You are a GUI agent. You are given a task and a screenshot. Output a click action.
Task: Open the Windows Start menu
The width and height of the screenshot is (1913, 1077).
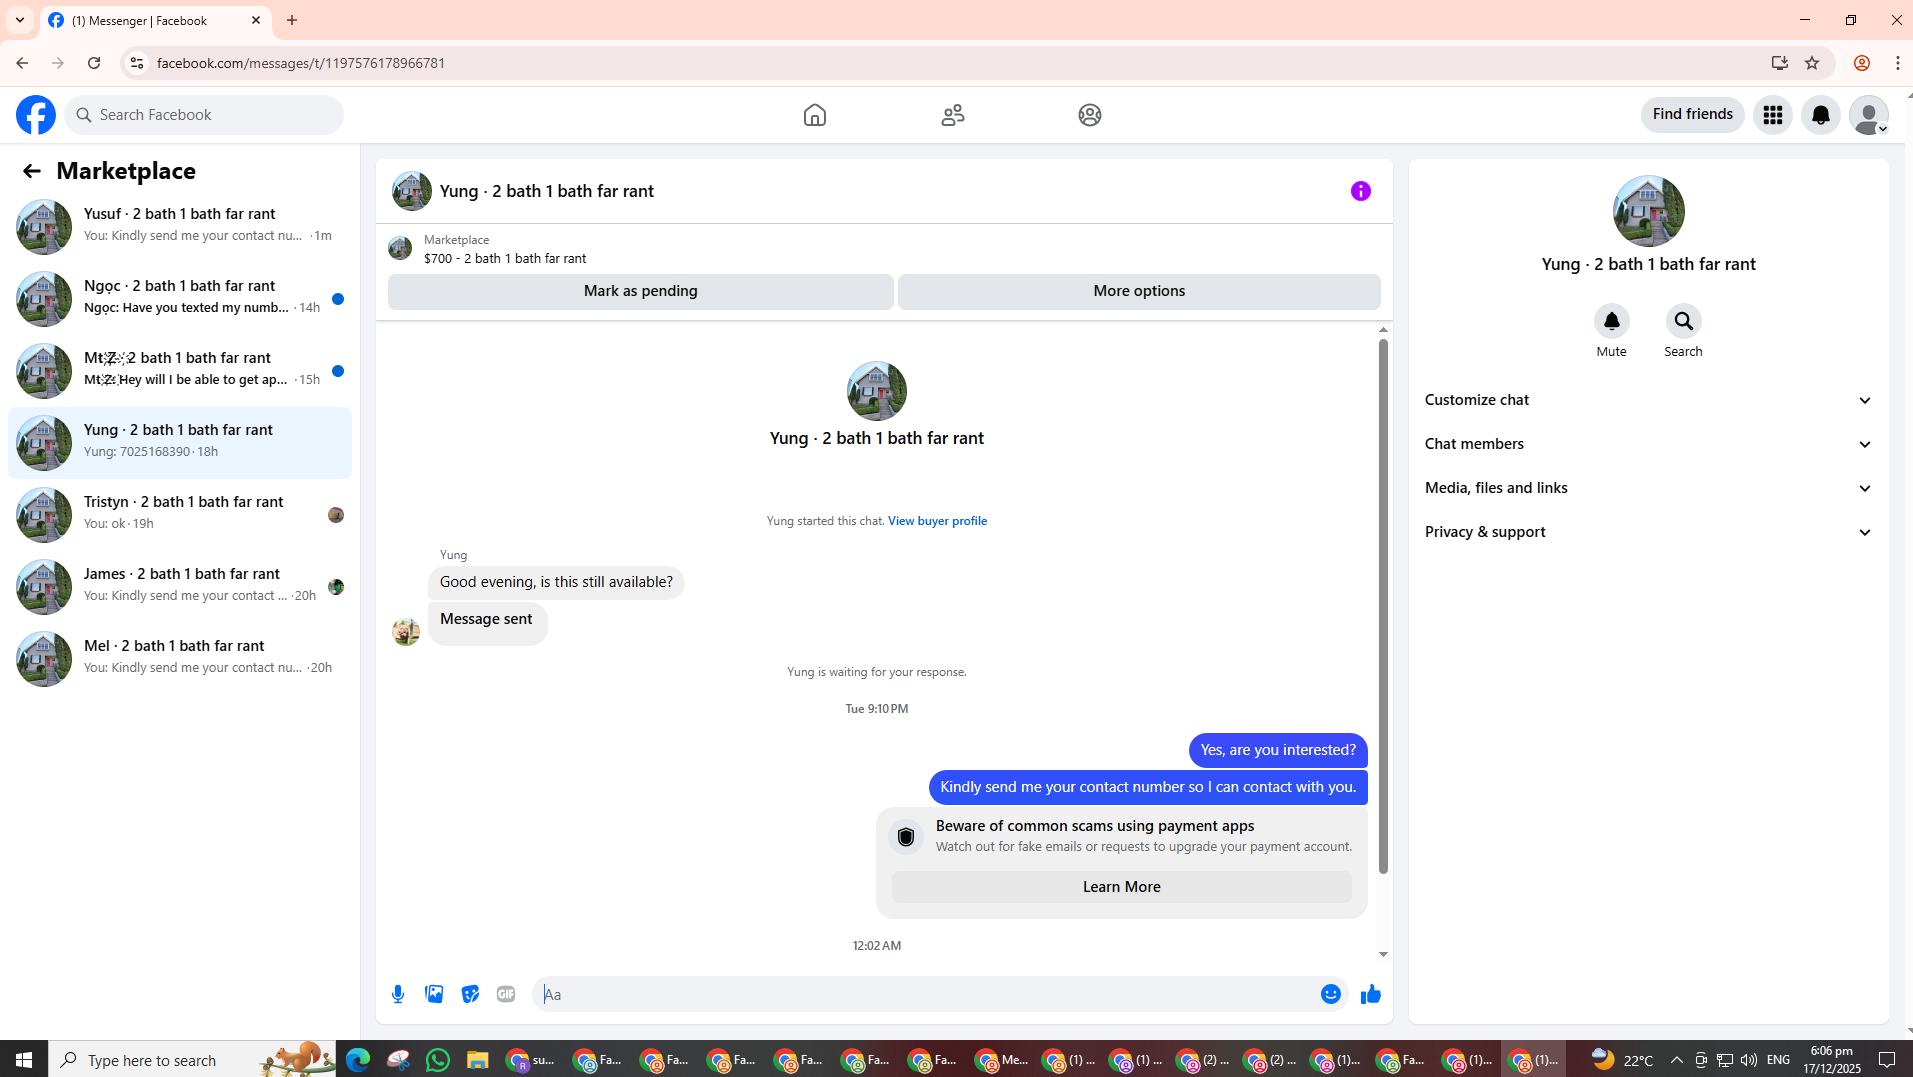point(24,1060)
